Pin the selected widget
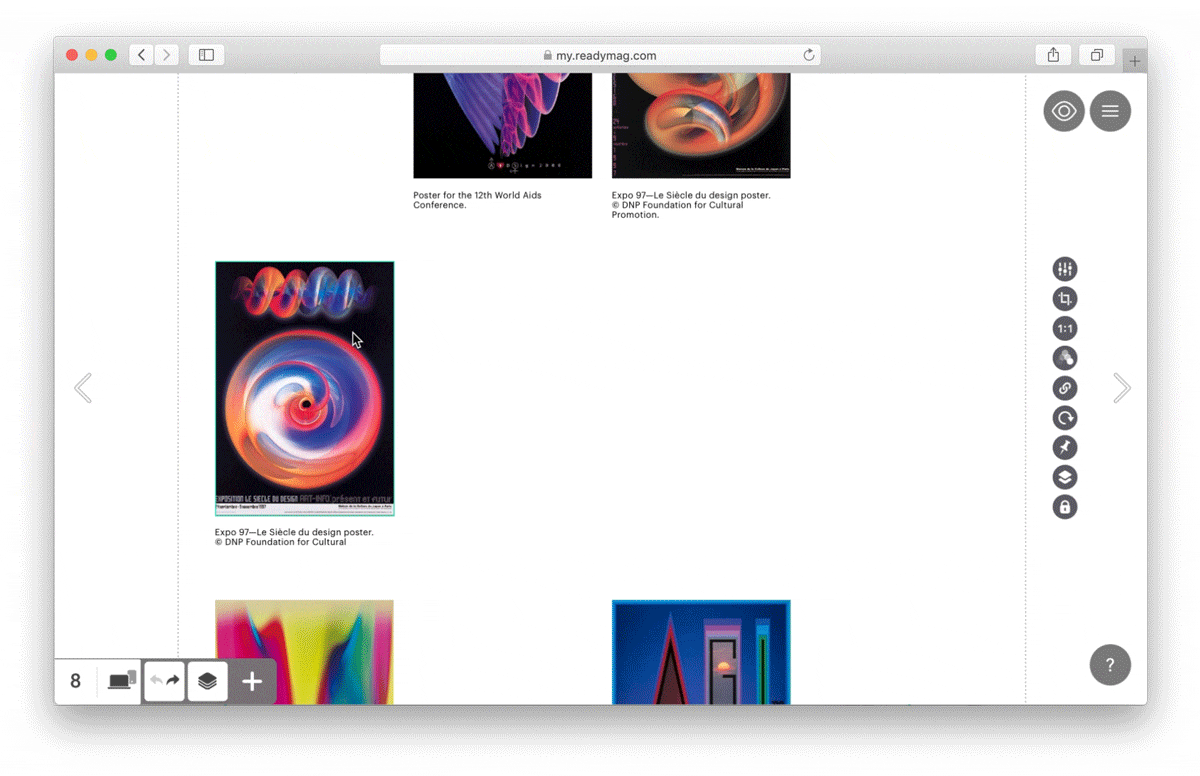 [1064, 447]
